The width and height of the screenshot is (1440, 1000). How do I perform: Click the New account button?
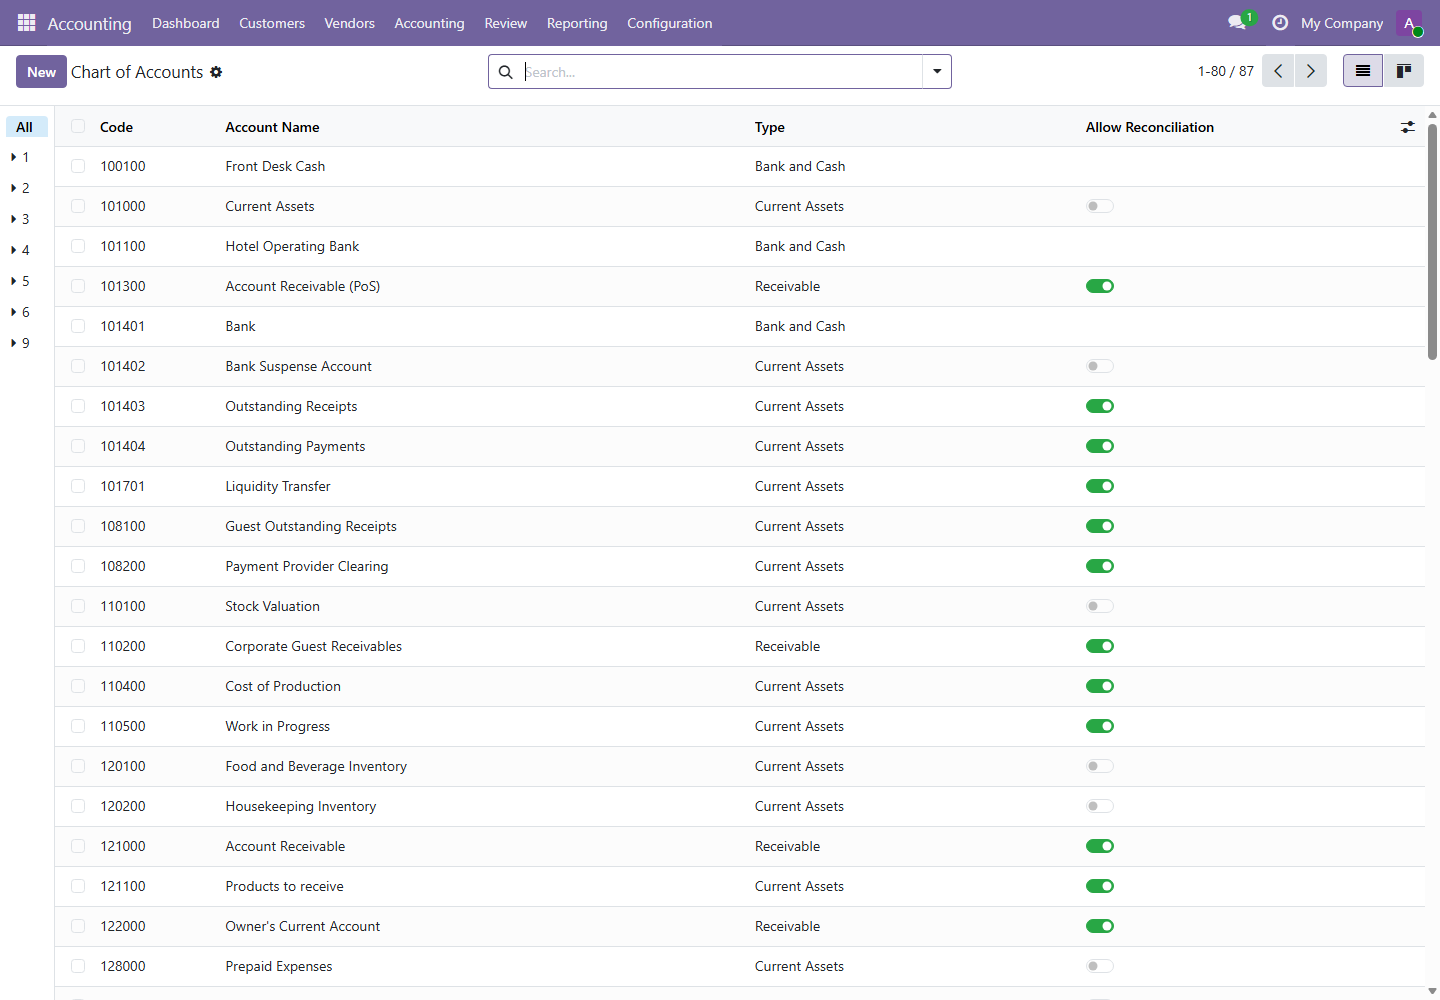tap(41, 72)
